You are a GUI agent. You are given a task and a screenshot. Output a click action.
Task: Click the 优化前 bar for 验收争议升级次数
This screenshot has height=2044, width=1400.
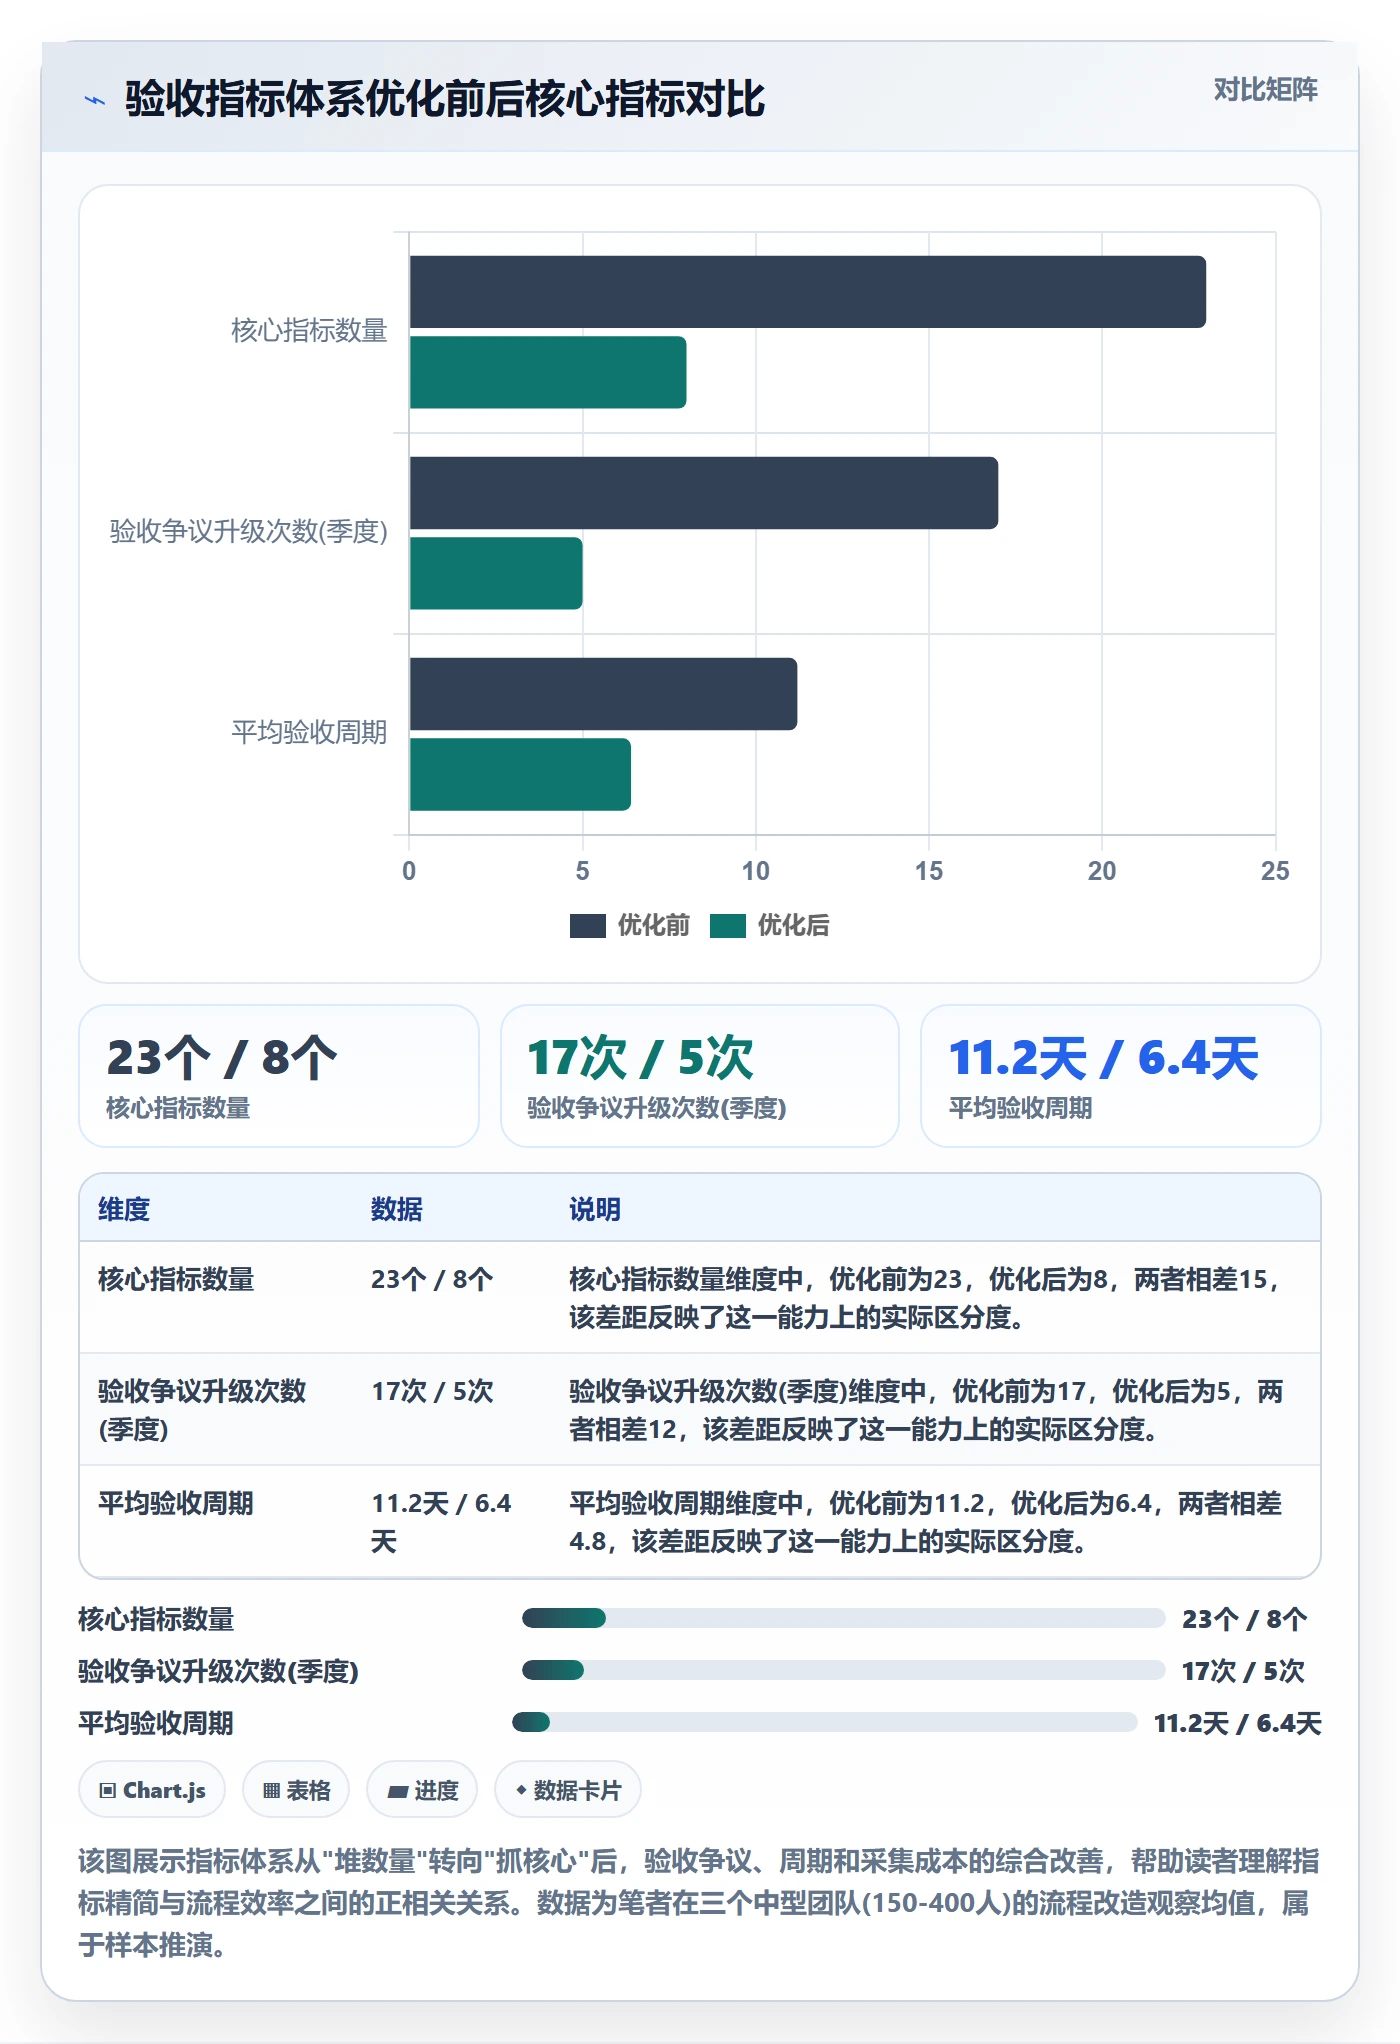[x=704, y=493]
